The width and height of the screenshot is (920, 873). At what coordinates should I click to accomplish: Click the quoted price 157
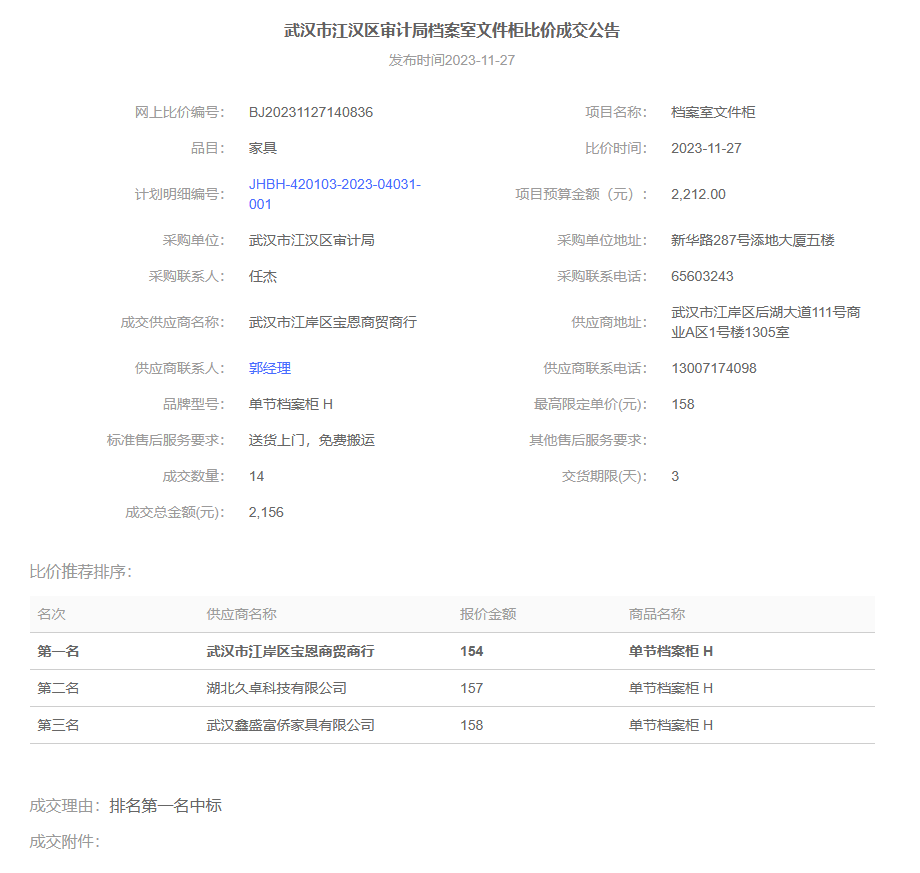[x=471, y=688]
